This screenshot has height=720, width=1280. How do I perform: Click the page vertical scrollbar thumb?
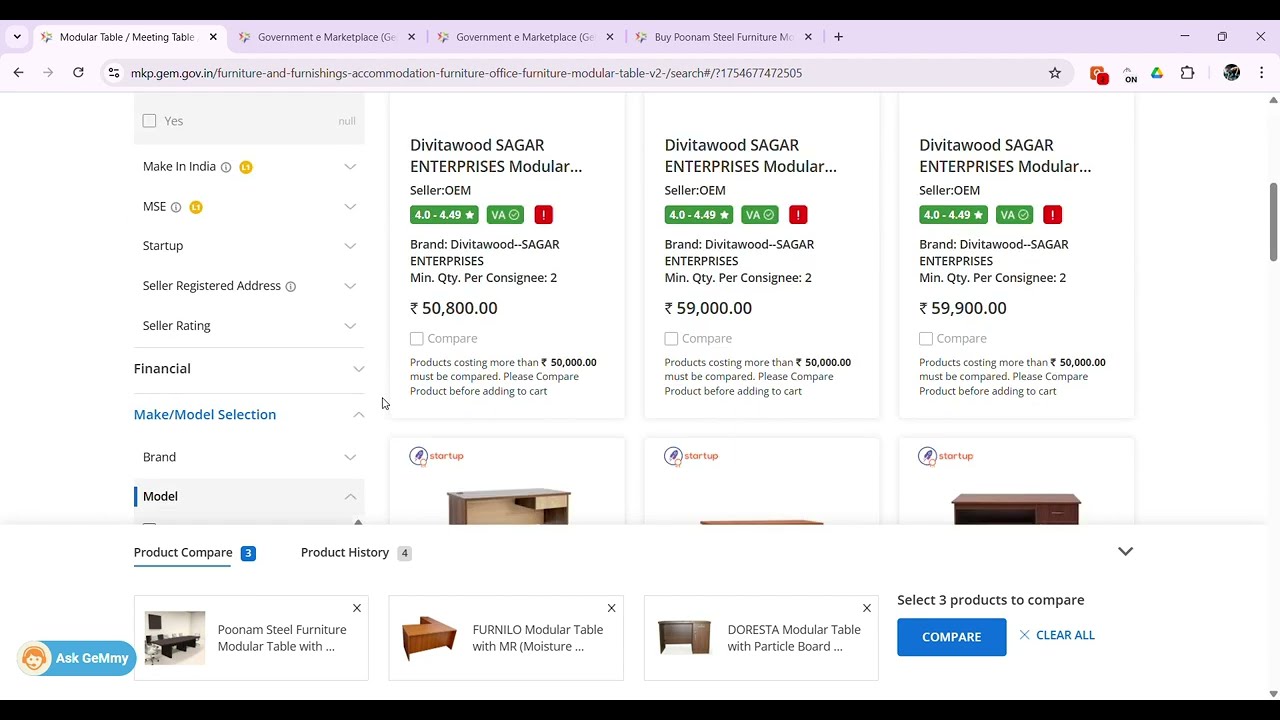click(1273, 222)
